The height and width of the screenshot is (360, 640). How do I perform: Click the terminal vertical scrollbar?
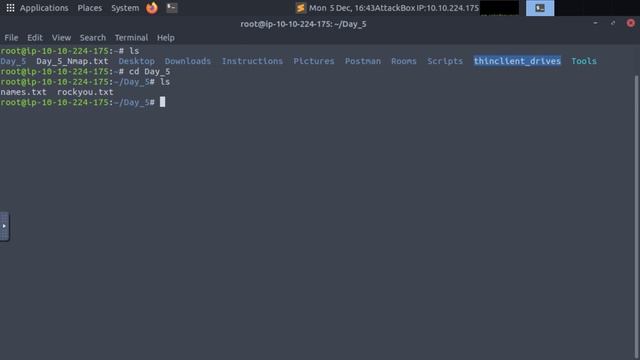pos(636,216)
